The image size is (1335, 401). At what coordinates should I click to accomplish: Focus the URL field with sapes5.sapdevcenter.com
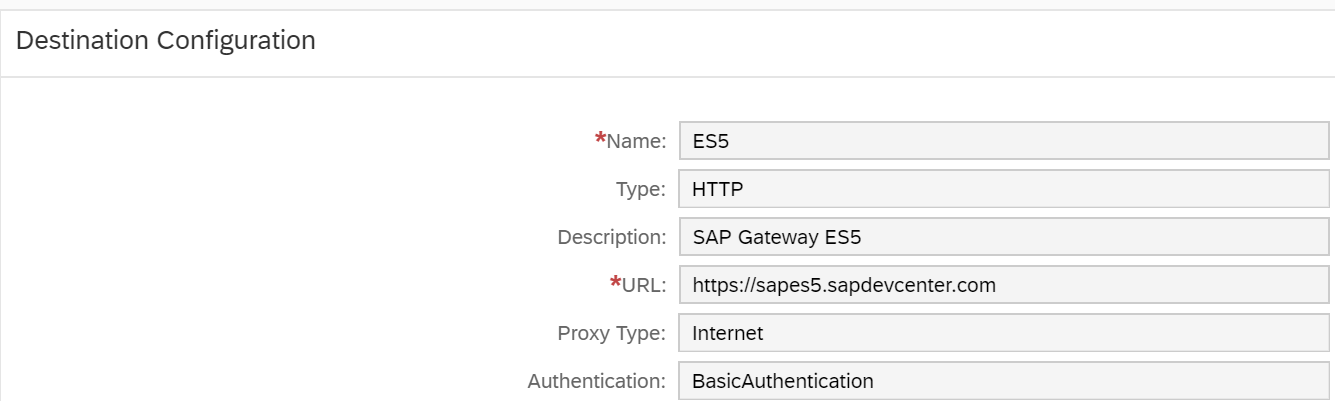[1003, 285]
